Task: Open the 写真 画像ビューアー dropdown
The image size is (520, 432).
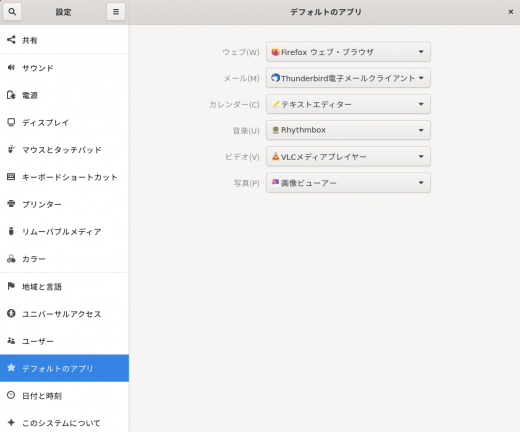Action: [348, 183]
